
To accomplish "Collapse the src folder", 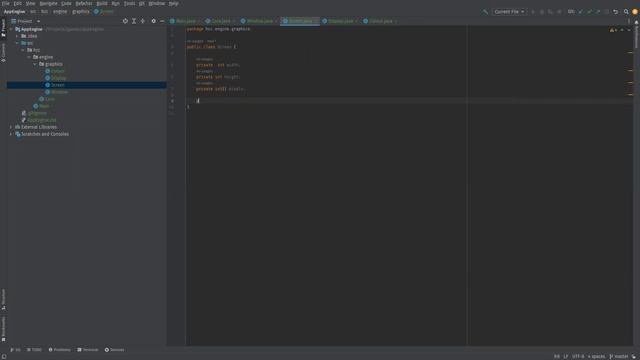I will (x=17, y=43).
